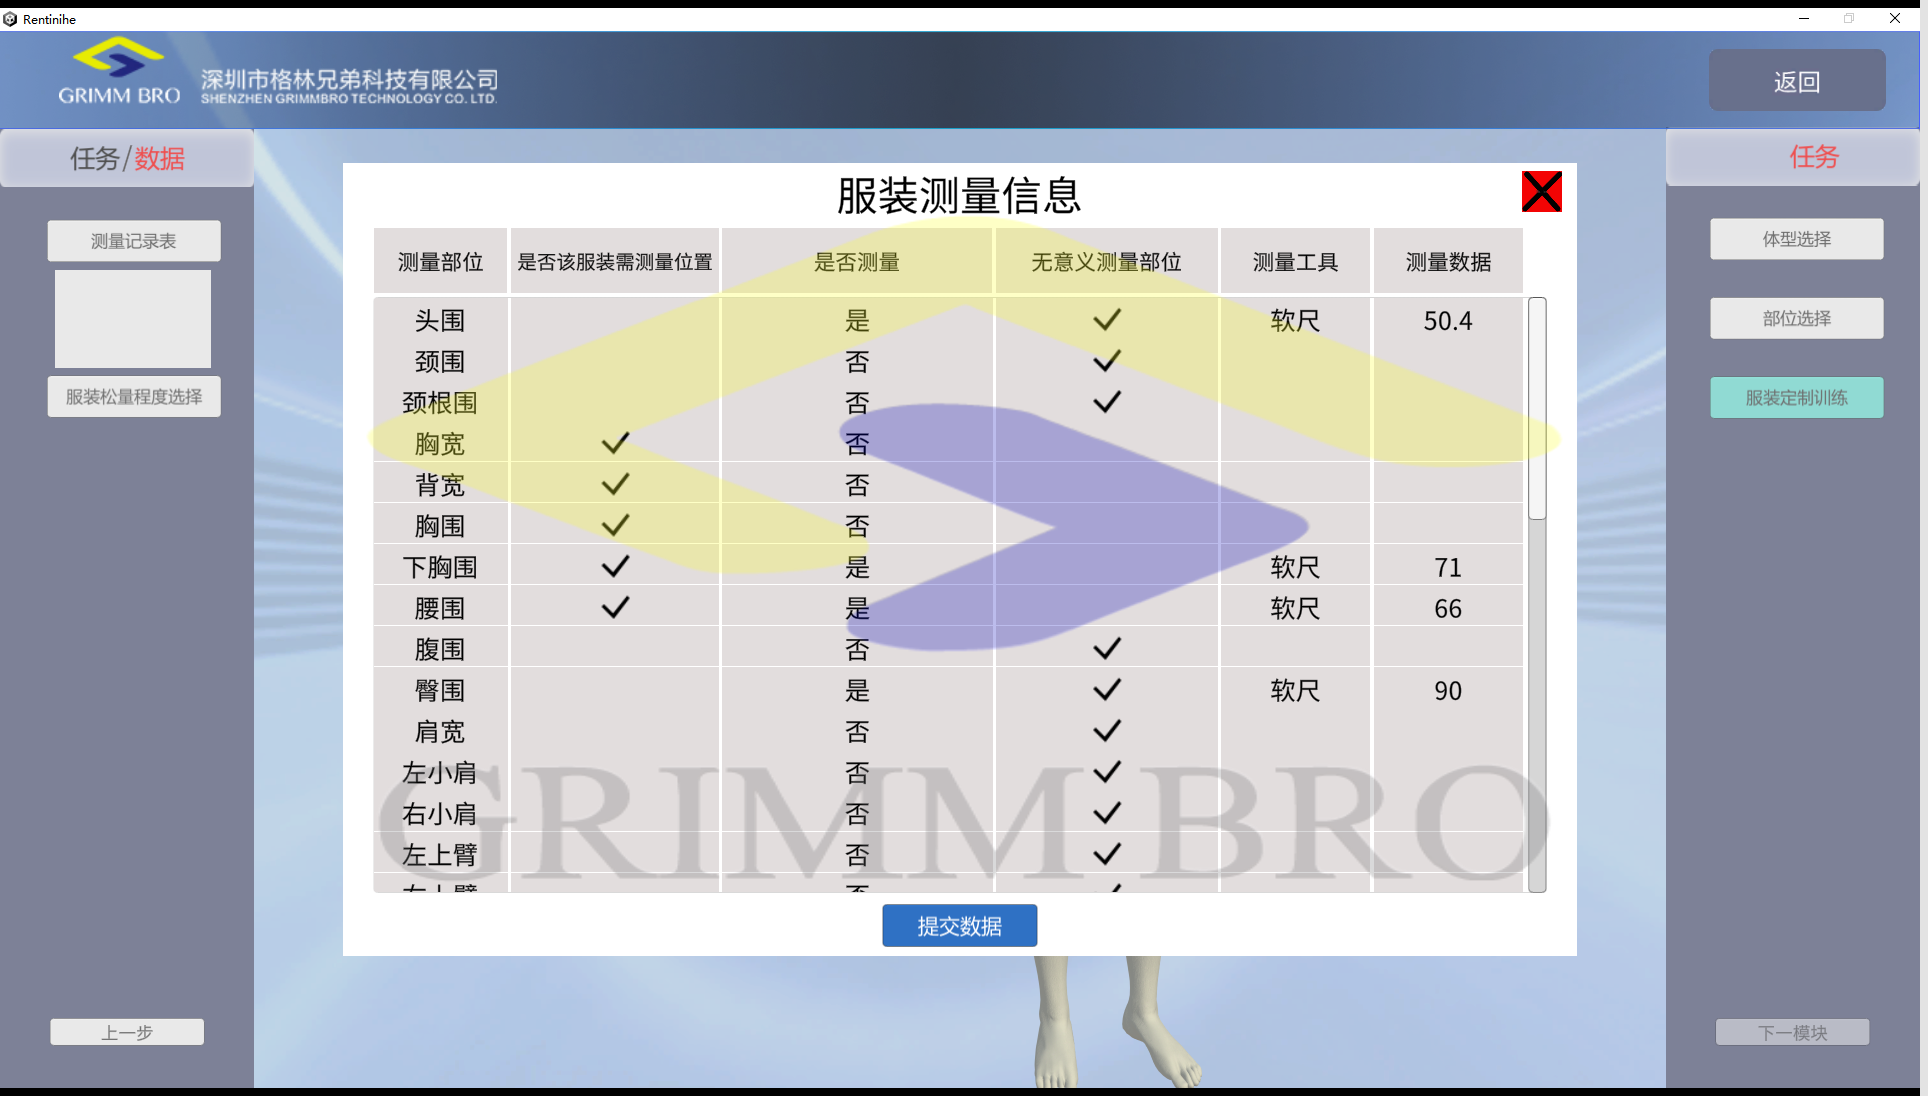Image resolution: width=1928 pixels, height=1096 pixels.
Task: Toggle 腰围 required-position checkmark
Action: 615,607
